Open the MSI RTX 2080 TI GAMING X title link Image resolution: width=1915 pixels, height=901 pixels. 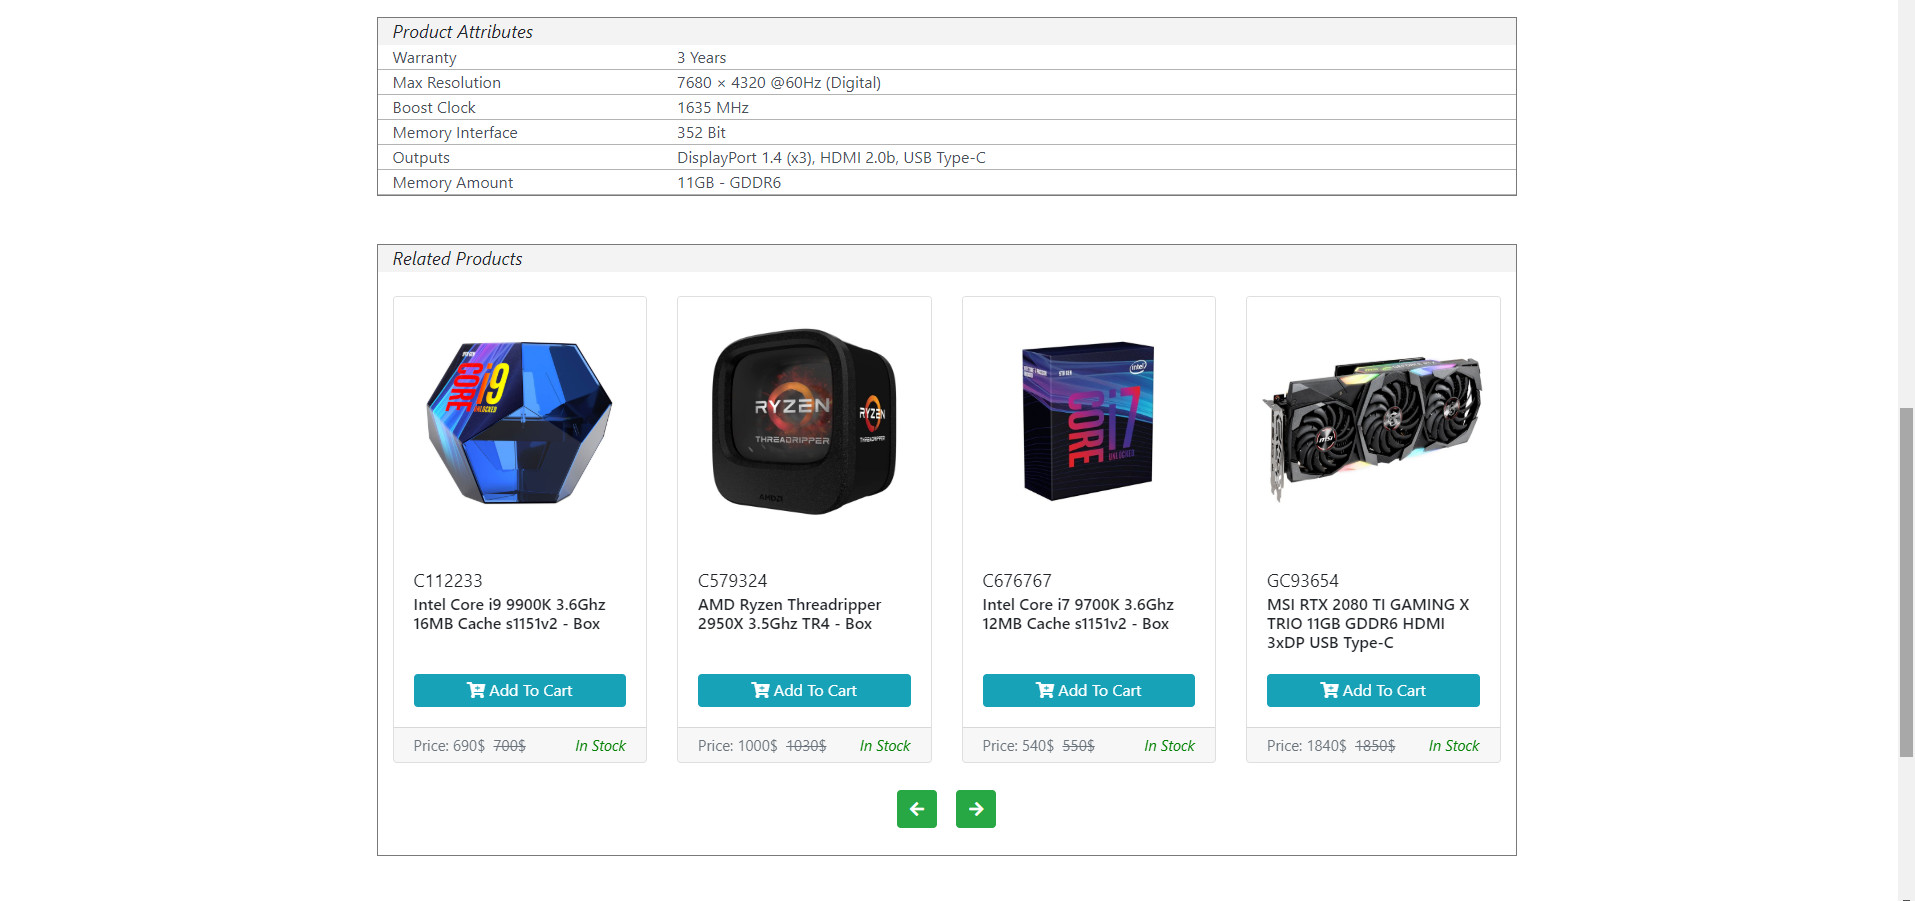[x=1368, y=623]
